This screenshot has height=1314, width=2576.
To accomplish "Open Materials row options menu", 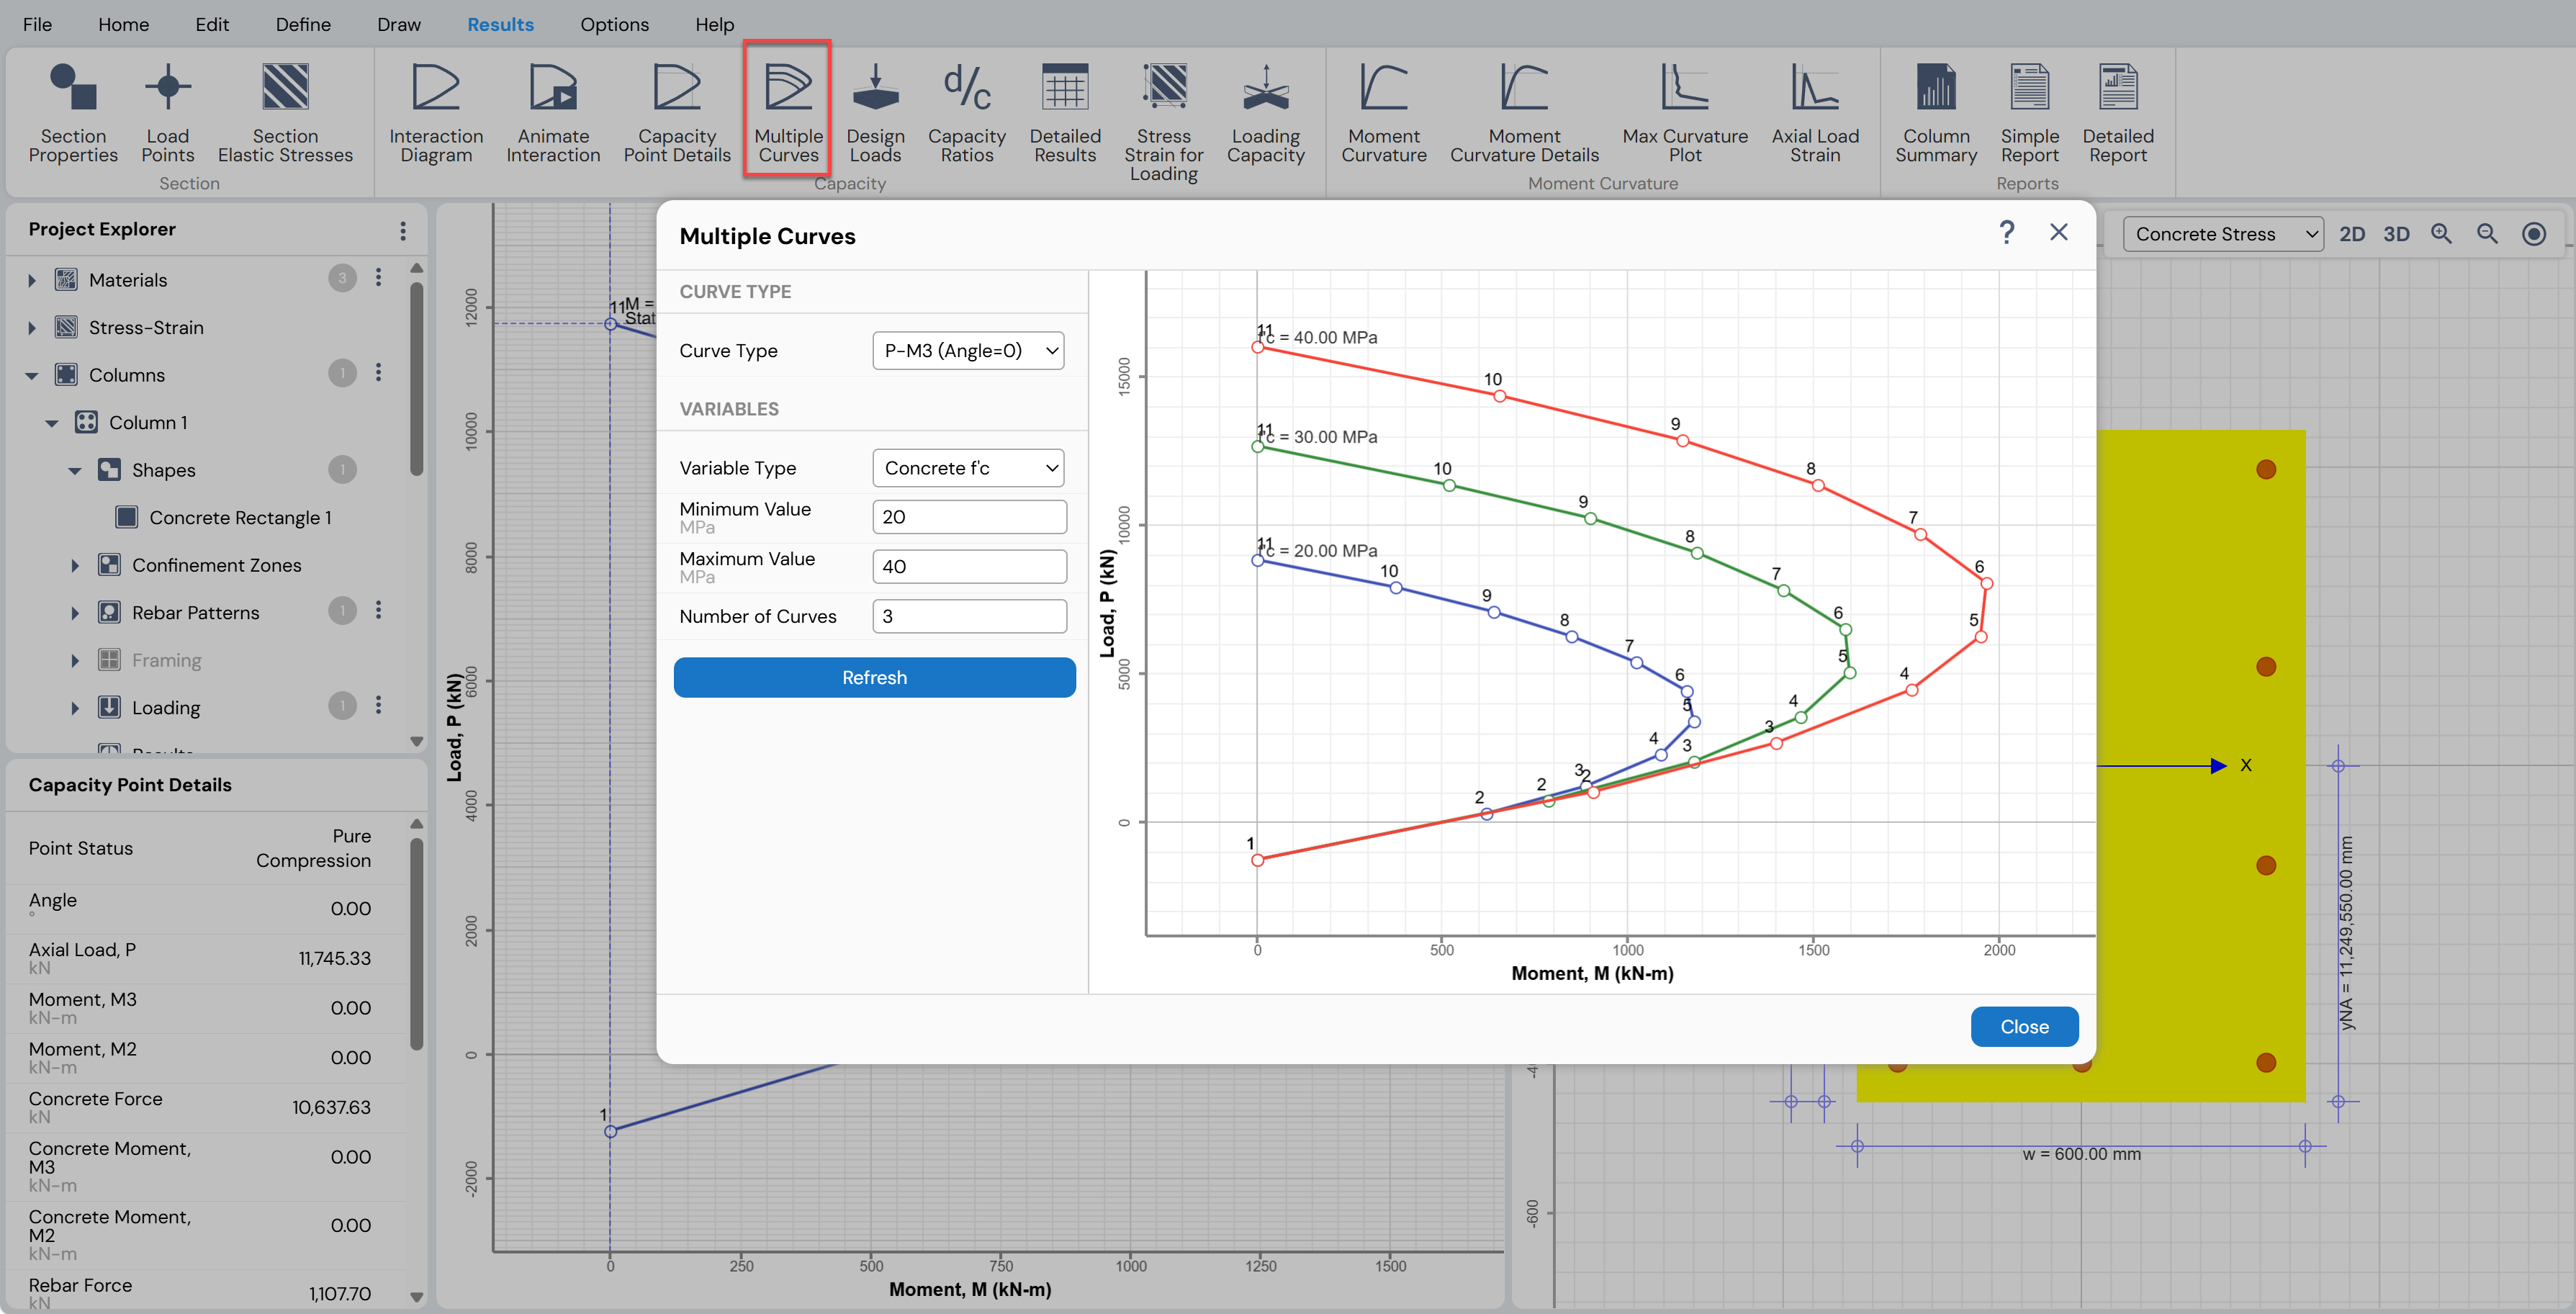I will tap(378, 278).
